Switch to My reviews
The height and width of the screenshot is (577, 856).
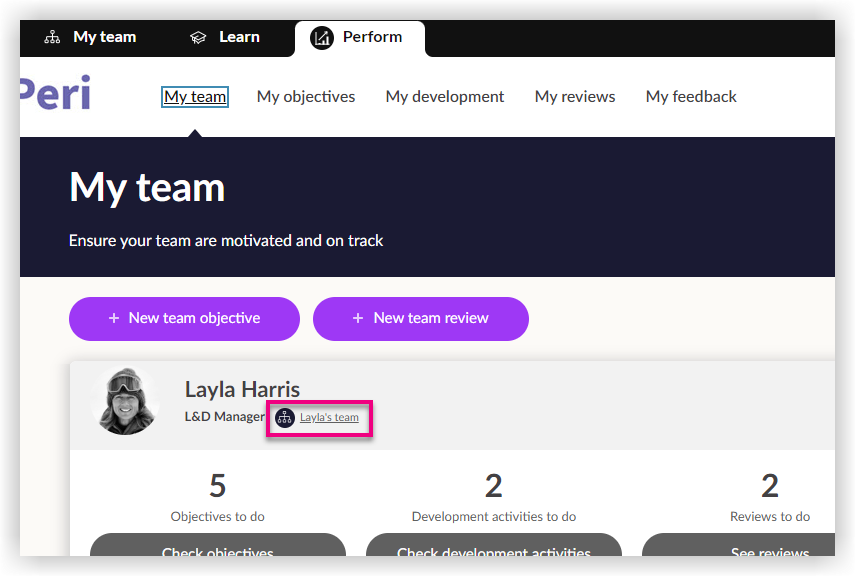(575, 97)
